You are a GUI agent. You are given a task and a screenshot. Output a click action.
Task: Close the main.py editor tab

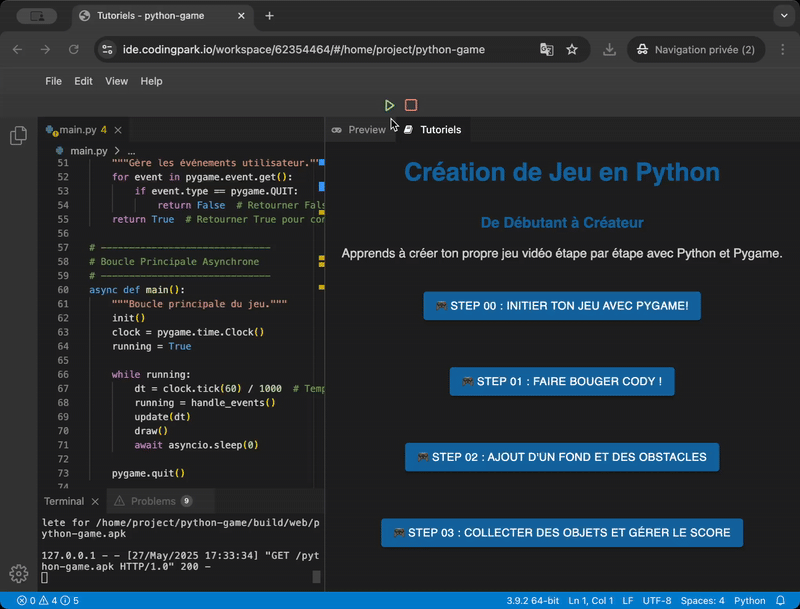pyautogui.click(x=120, y=130)
